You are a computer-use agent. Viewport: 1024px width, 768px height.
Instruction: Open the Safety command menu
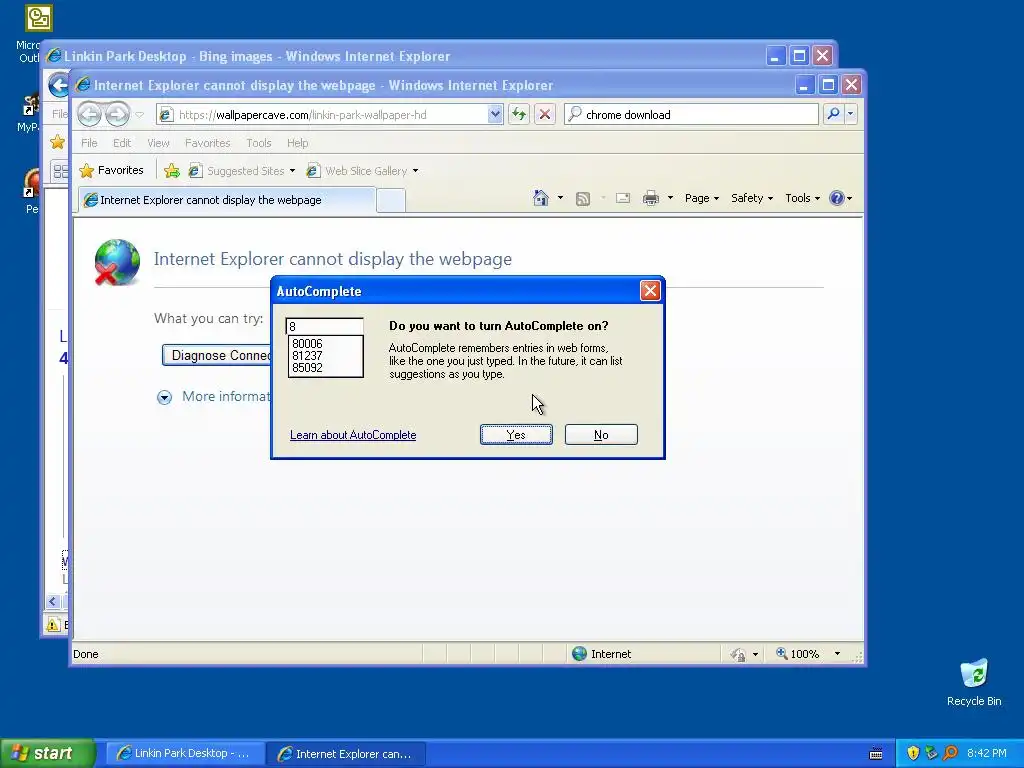pyautogui.click(x=752, y=198)
